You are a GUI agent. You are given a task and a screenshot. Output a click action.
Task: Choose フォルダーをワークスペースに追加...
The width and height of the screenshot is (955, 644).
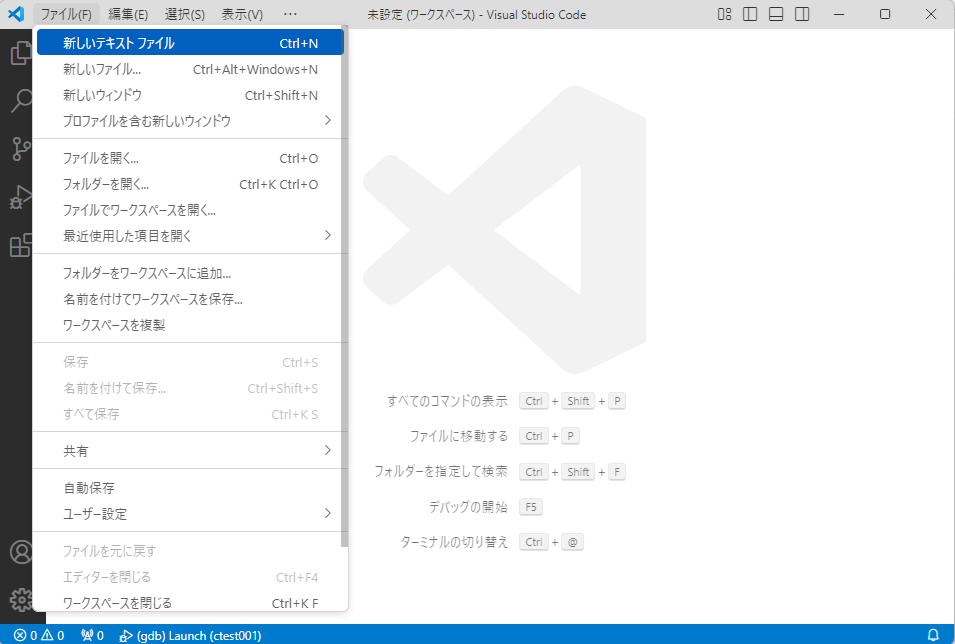190,274
